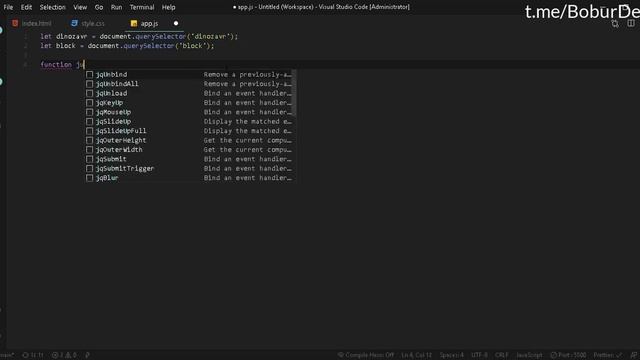Click the HTML file icon on index.html tab

pyautogui.click(x=15, y=24)
